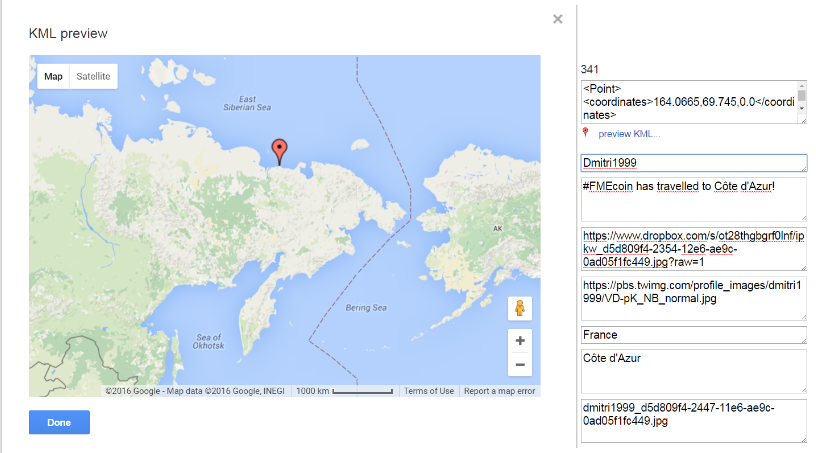The image size is (816, 453).
Task: Click the Côte d'Azur location field
Action: (693, 370)
